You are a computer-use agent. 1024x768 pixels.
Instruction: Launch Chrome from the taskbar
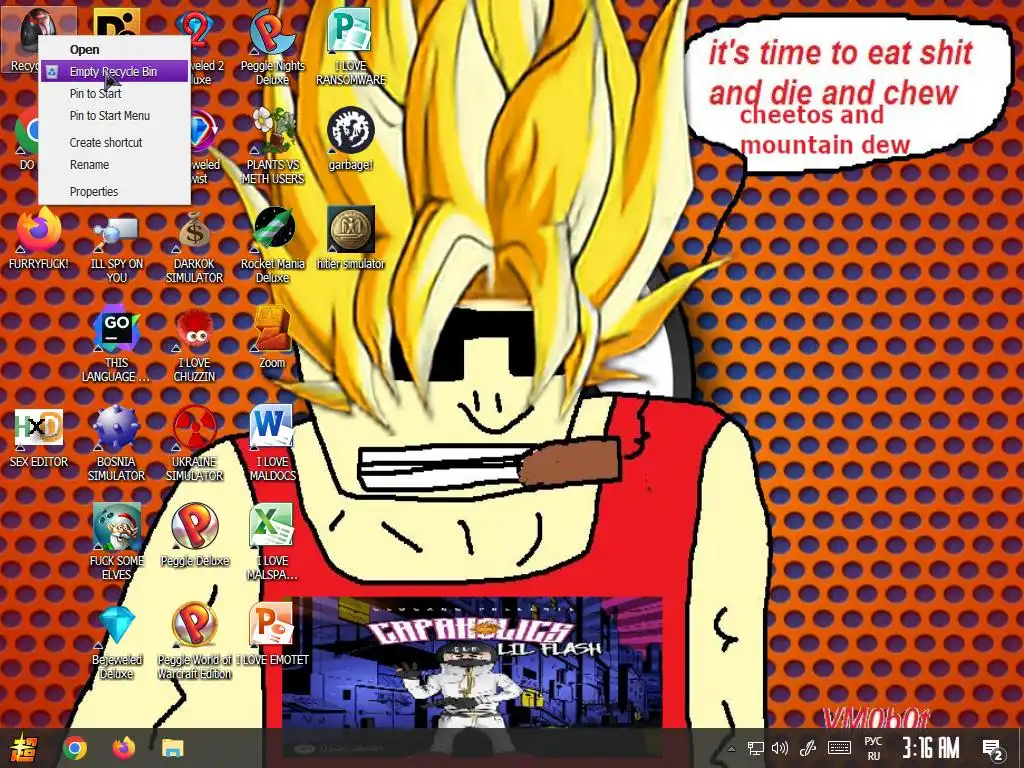coord(74,748)
